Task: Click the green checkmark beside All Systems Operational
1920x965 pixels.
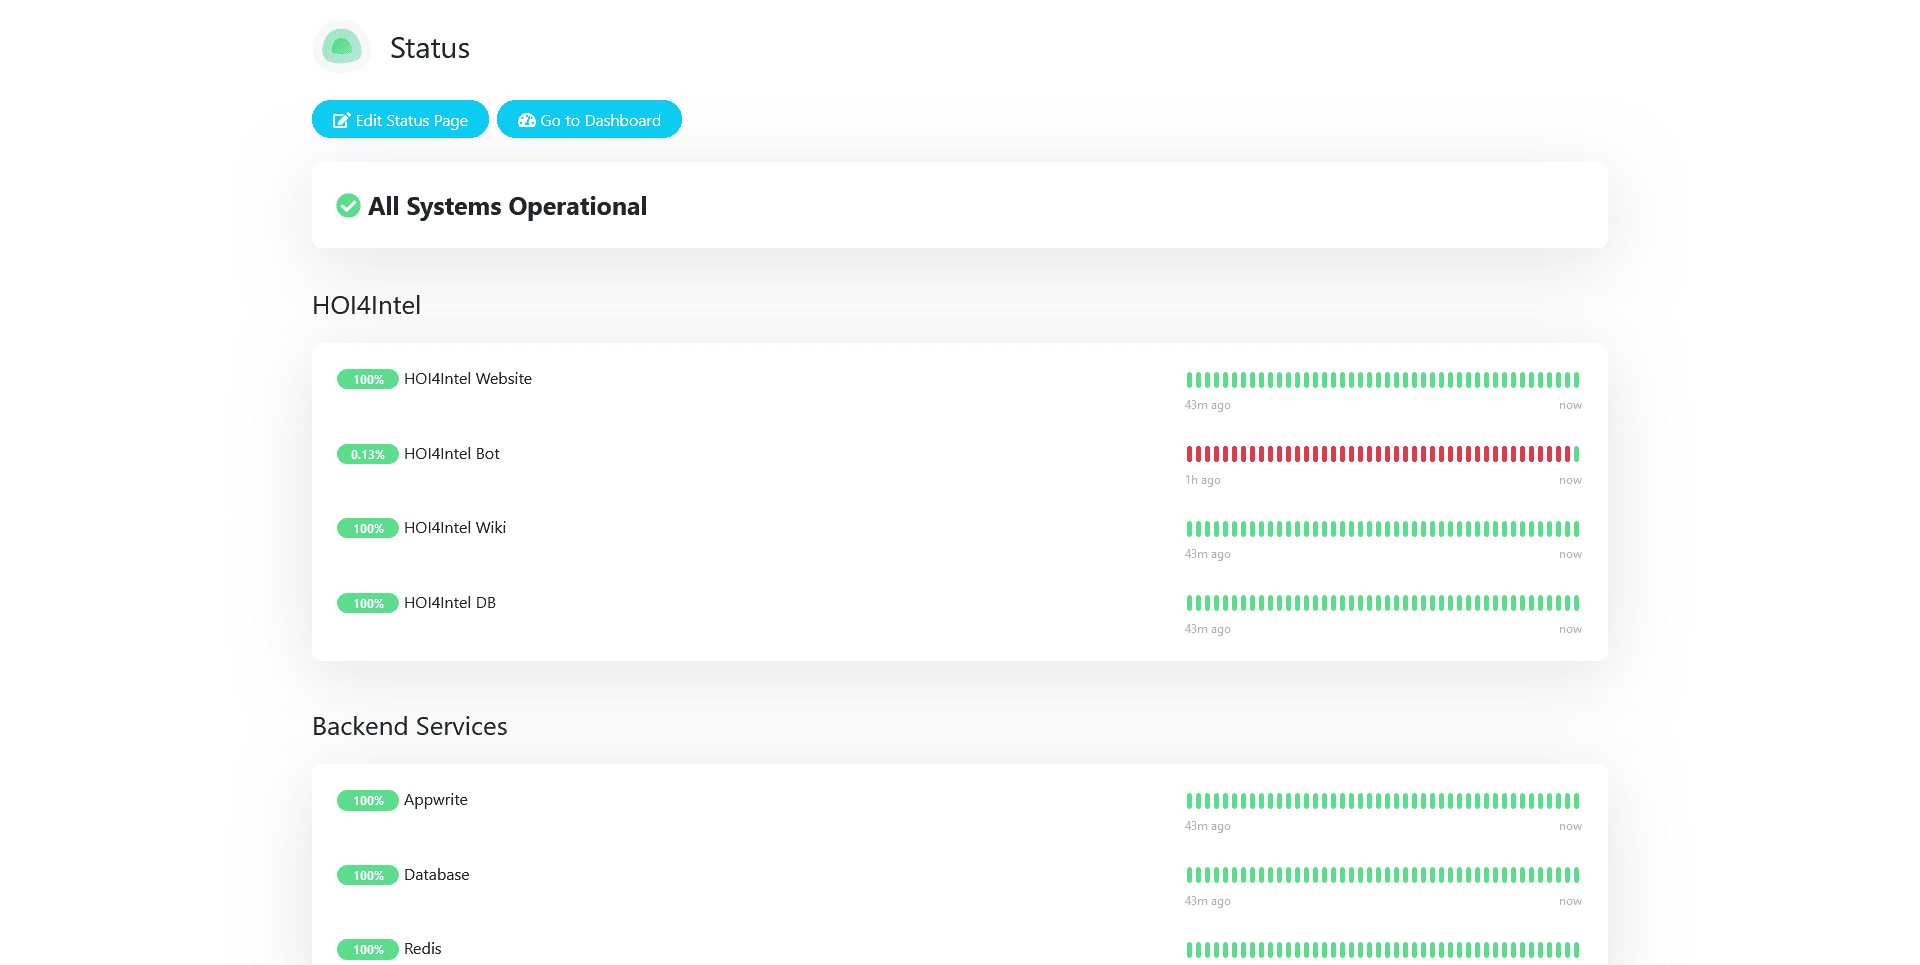Action: pos(347,206)
